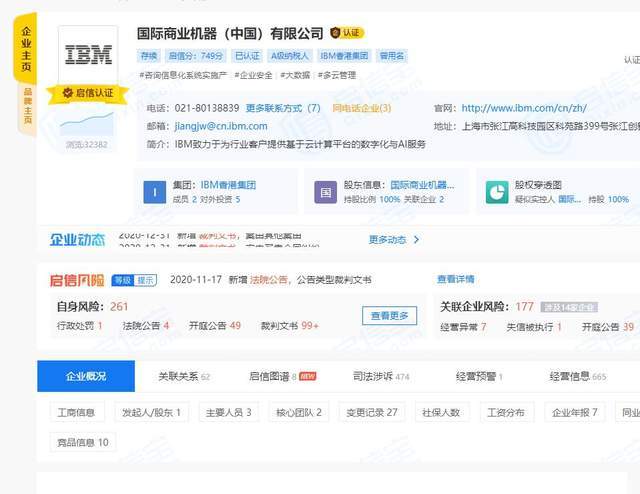The image size is (640, 494).
Task: Click the 曾用名 tag
Action: click(x=391, y=56)
